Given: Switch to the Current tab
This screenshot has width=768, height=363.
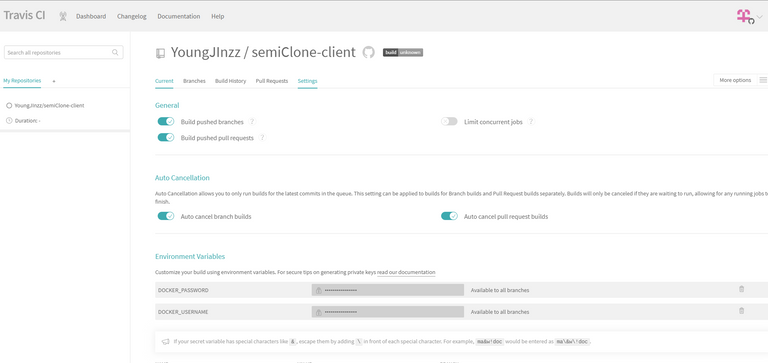Looking at the screenshot, I should pyautogui.click(x=164, y=81).
